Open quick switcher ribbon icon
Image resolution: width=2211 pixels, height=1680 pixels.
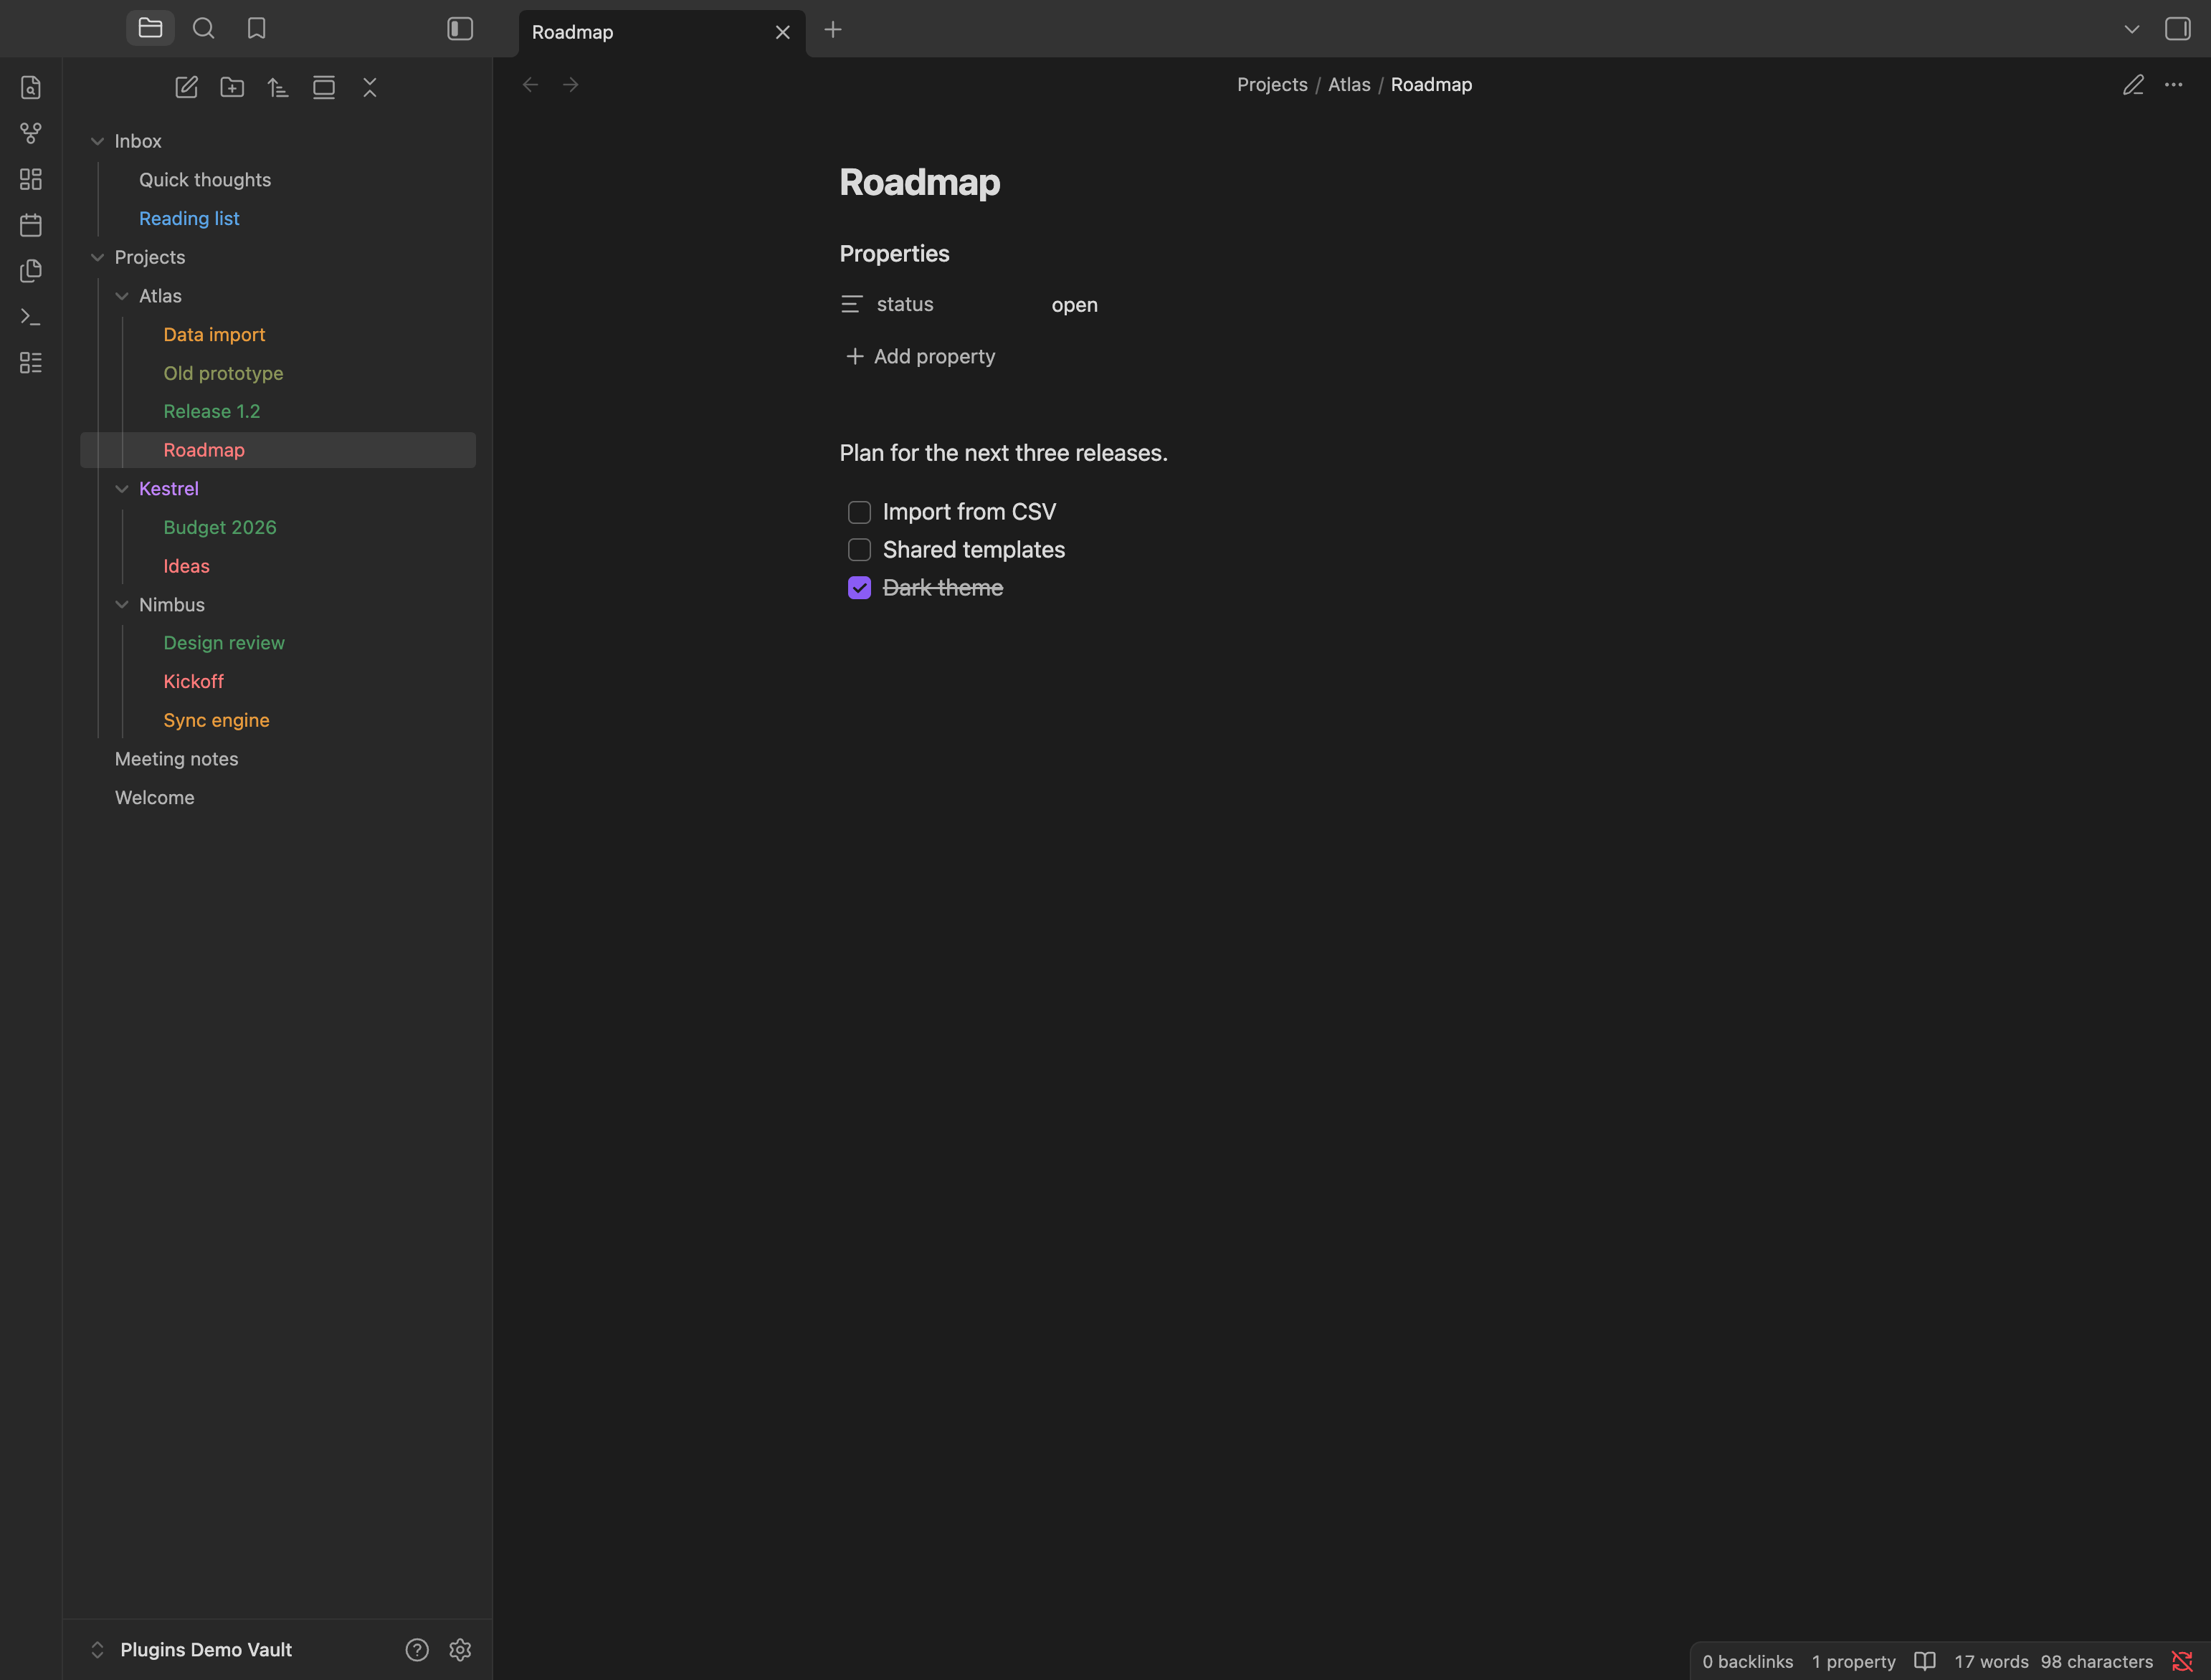(31, 88)
